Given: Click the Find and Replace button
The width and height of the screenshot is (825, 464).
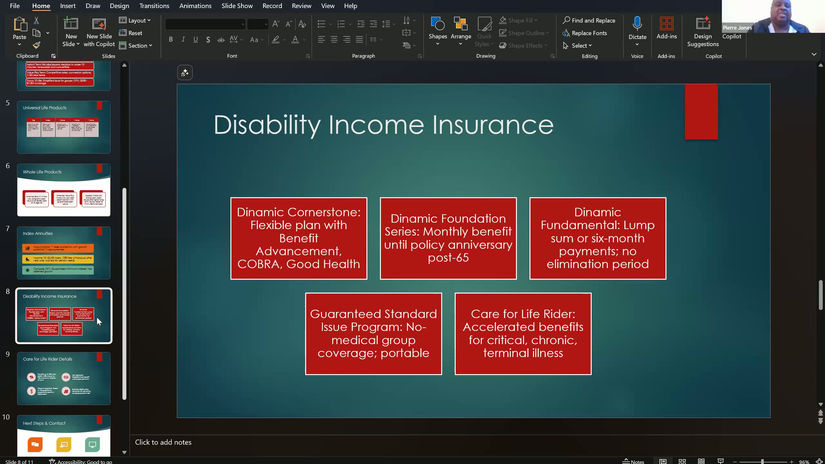Looking at the screenshot, I should click(589, 20).
